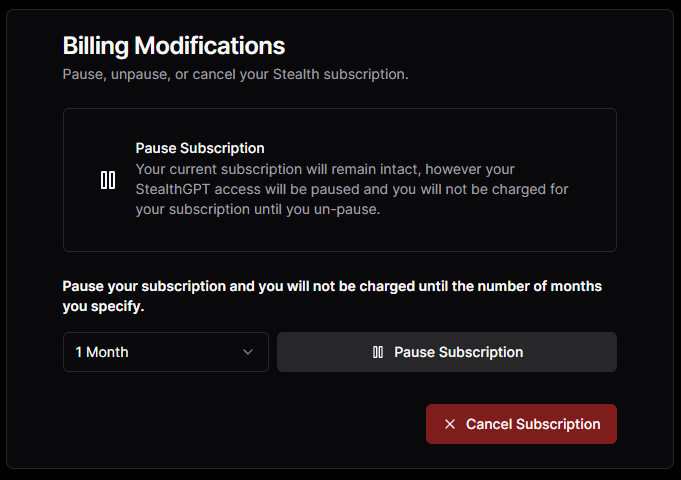Click the large pause icon in the info card

pyautogui.click(x=108, y=180)
